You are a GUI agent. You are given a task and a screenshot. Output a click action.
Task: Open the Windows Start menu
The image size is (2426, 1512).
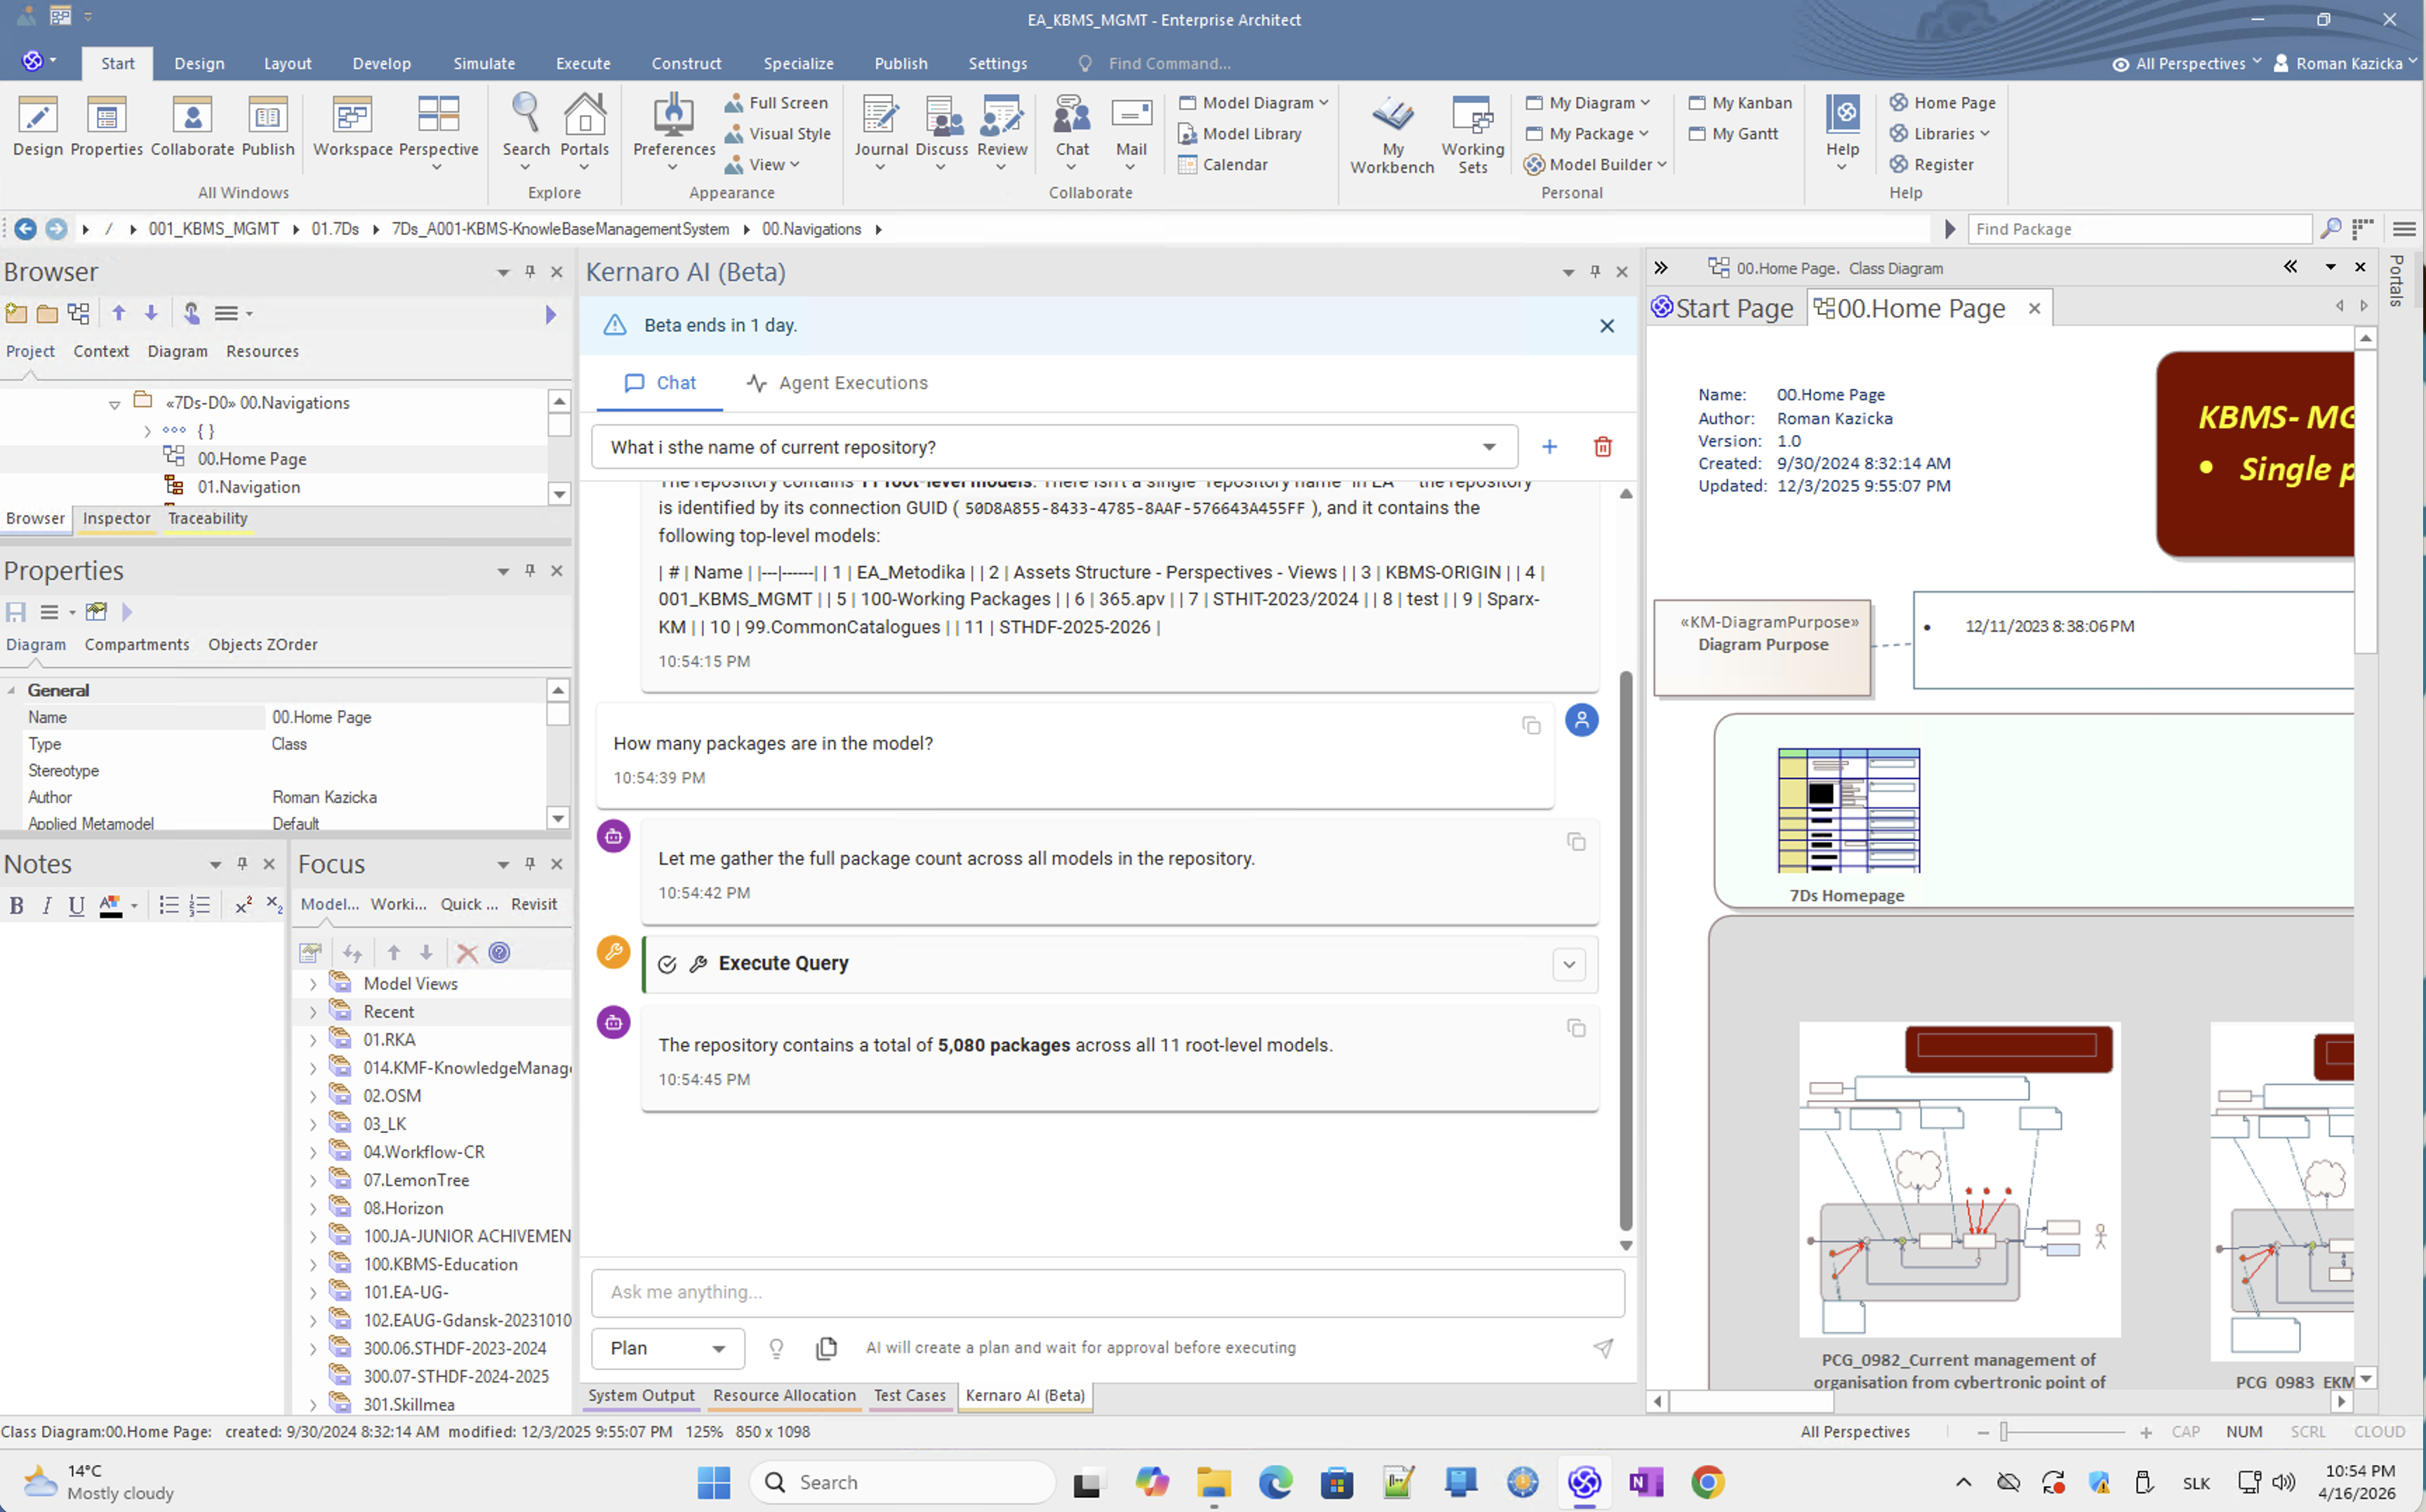point(713,1482)
